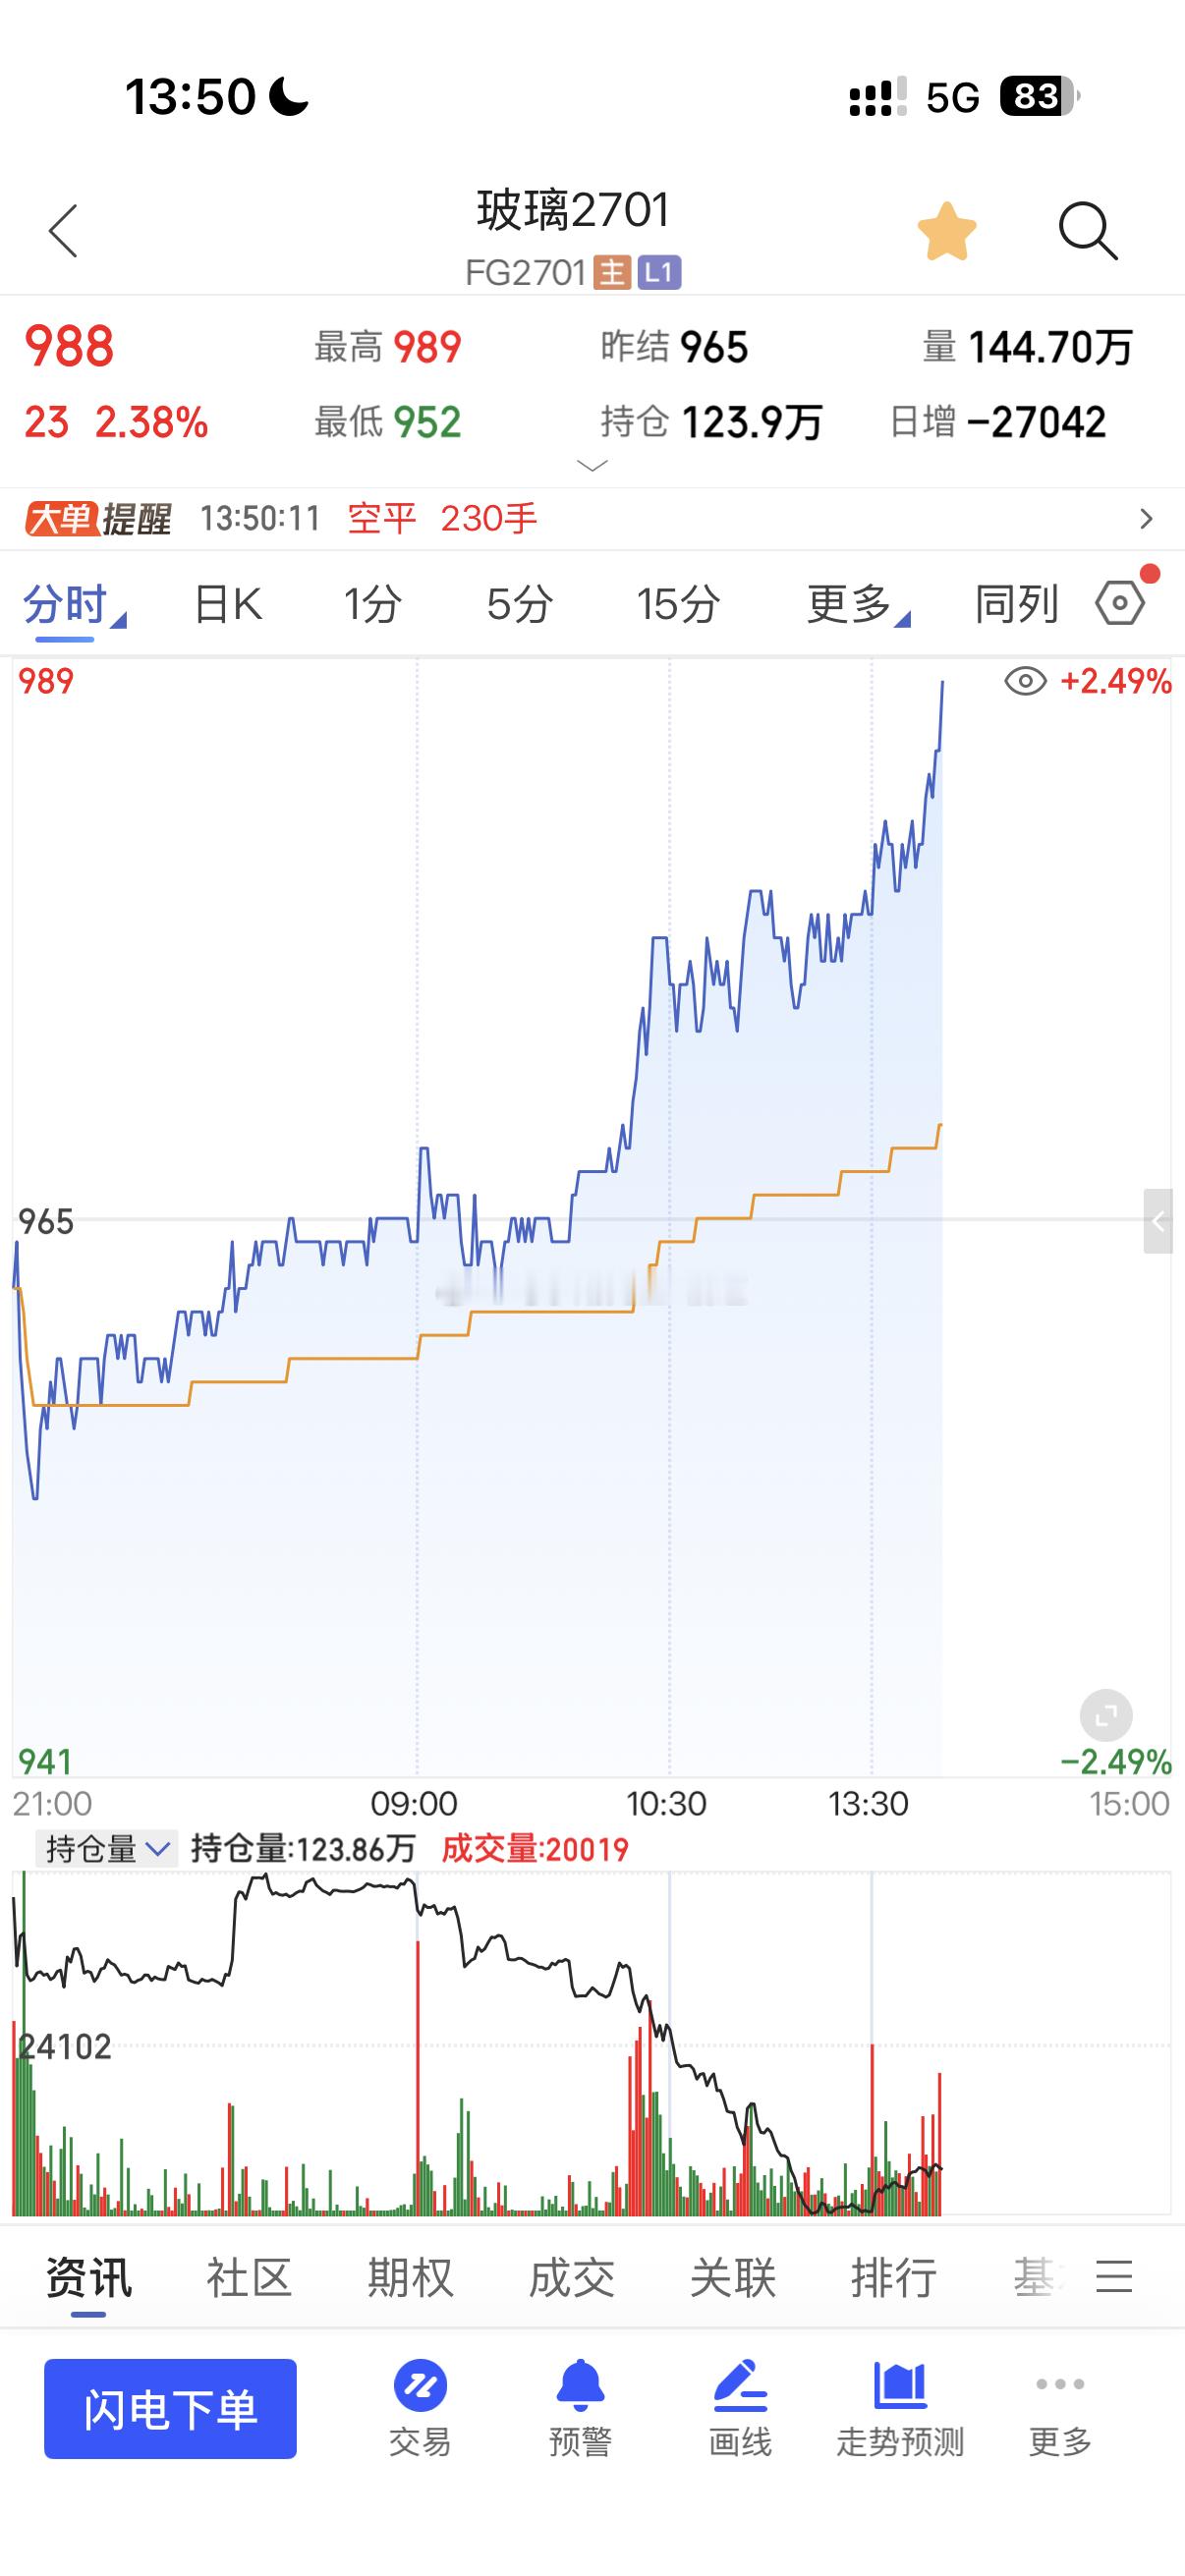The image size is (1185, 2576).
Task: Toggle the eye visibility icon on chart
Action: pos(1025,682)
